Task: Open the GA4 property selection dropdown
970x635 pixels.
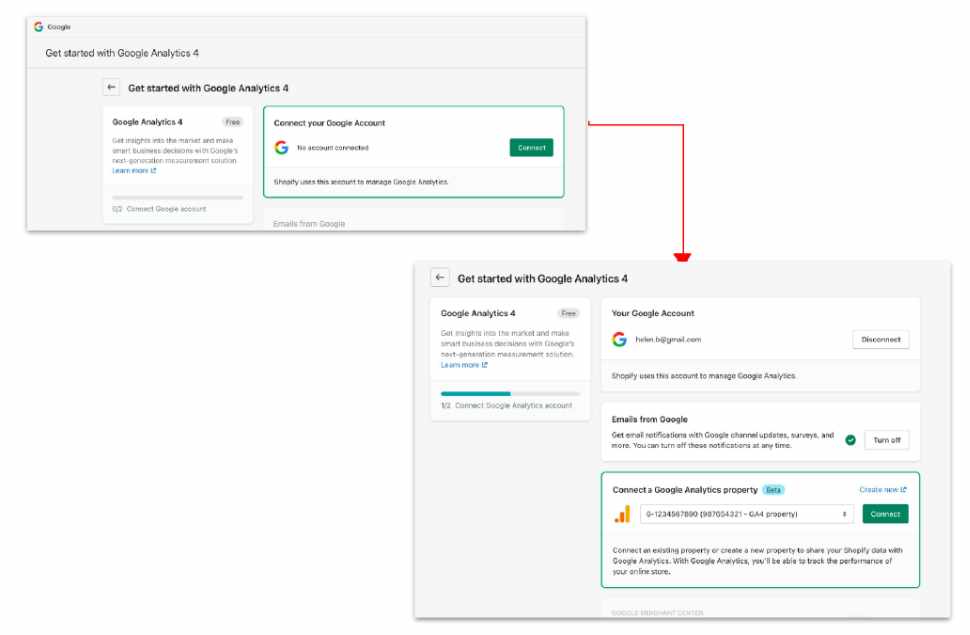Action: coord(747,514)
